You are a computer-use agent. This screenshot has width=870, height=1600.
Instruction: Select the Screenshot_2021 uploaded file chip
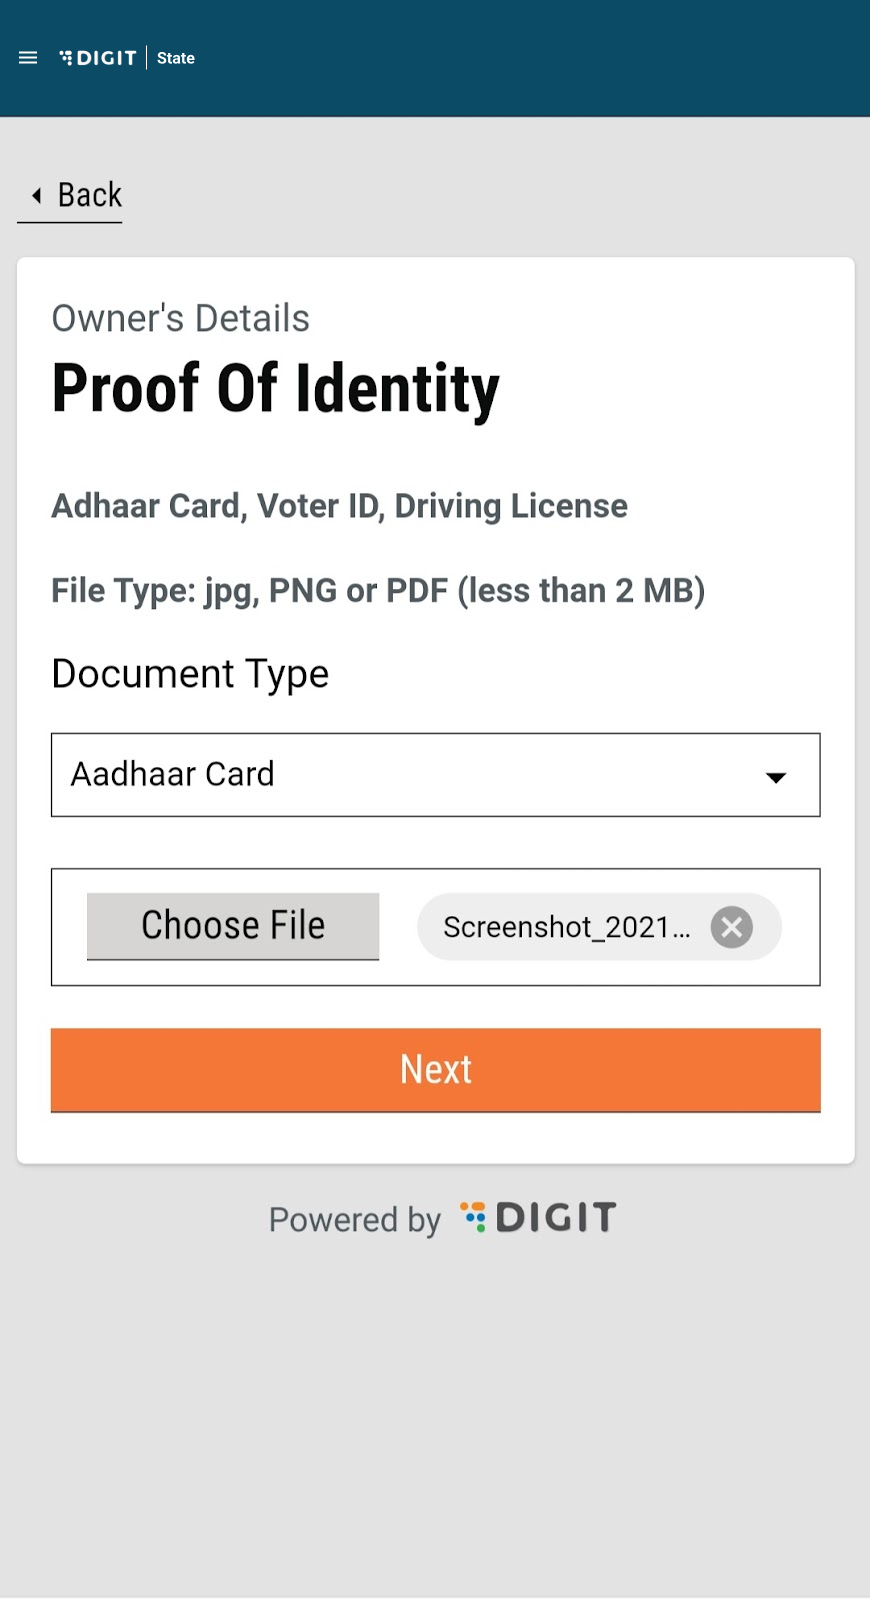(x=565, y=927)
